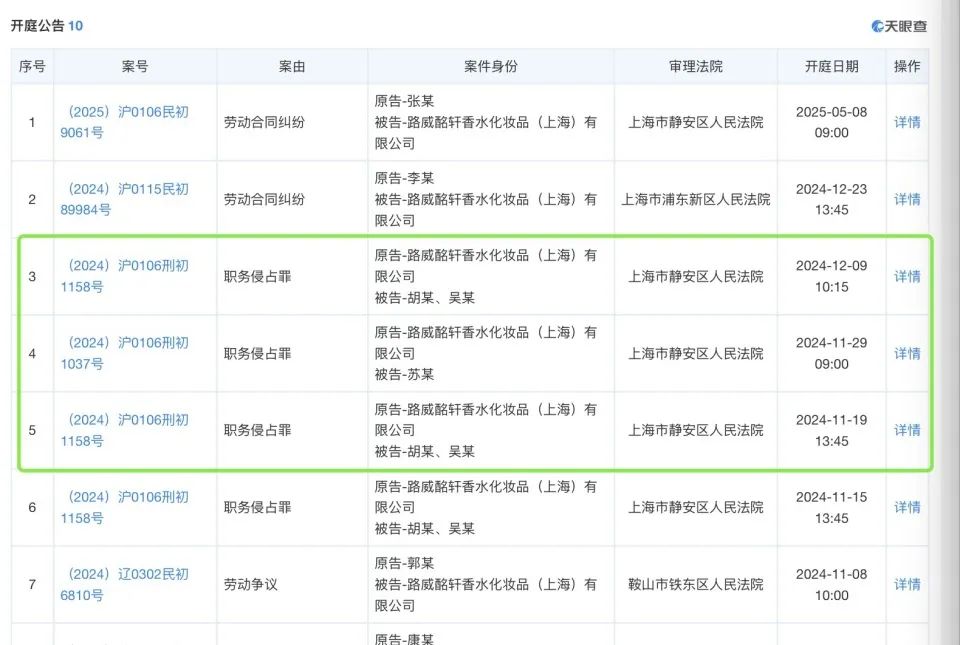Open 详情 for the 苏某 defendant case
960x645 pixels.
point(907,353)
